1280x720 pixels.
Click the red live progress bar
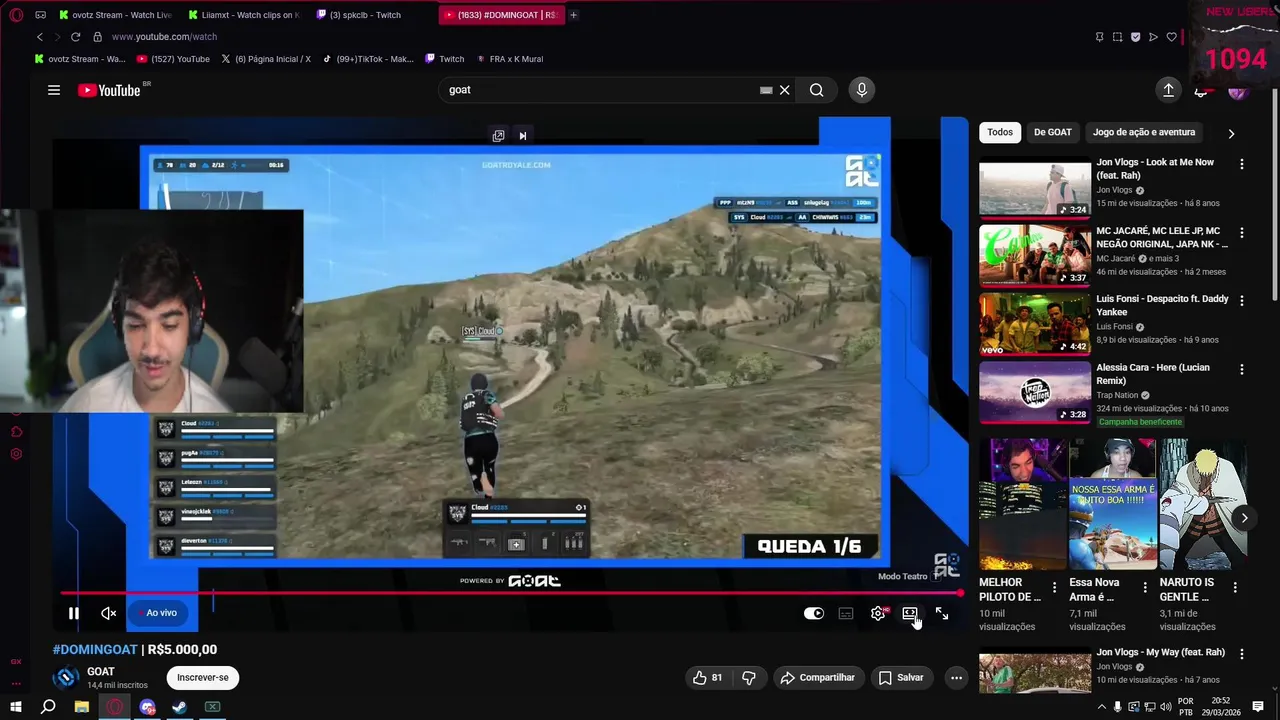510,593
